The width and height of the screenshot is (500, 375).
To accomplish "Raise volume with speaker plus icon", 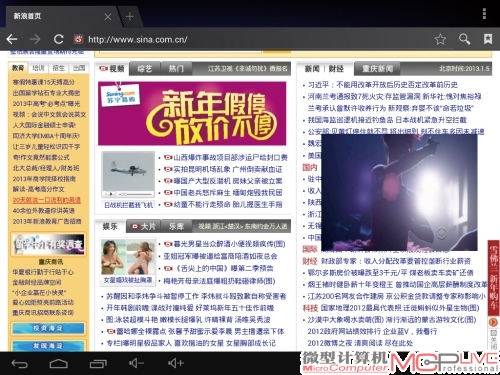I will [x=176, y=363].
